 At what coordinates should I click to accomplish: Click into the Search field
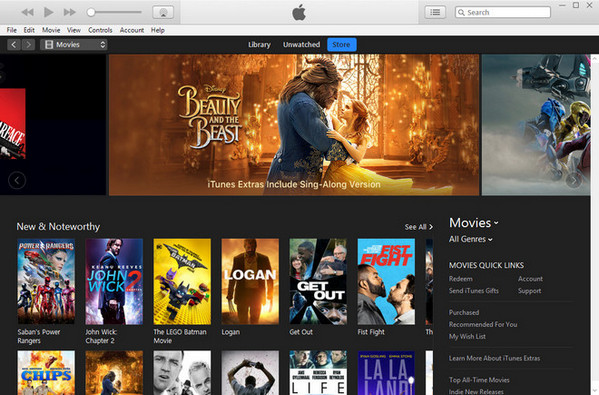pyautogui.click(x=503, y=12)
